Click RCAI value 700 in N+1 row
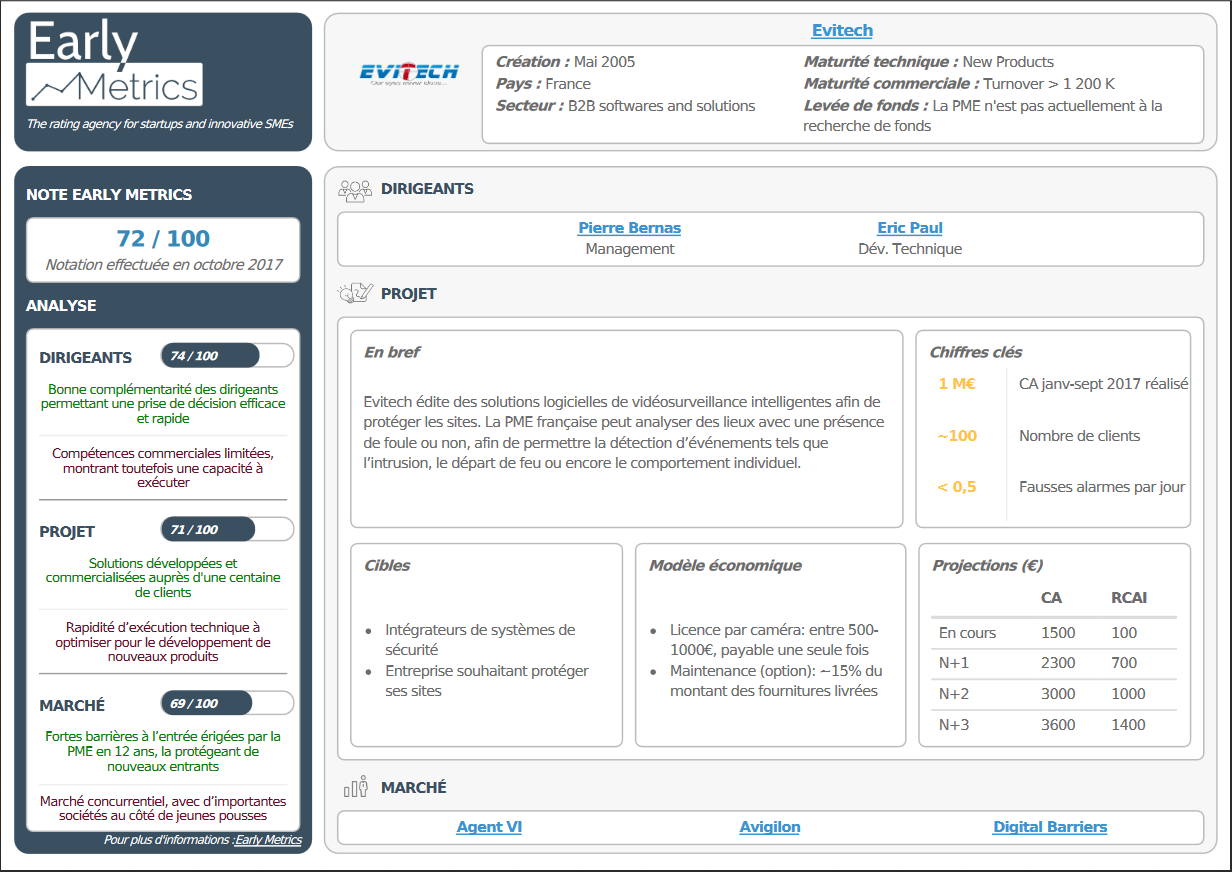Screen dimensions: 1232x872 pyautogui.click(x=1124, y=663)
